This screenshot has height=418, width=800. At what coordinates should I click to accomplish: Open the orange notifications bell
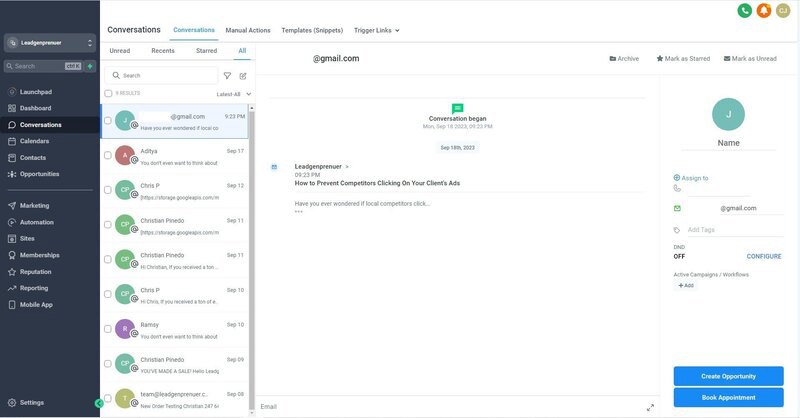(x=764, y=10)
